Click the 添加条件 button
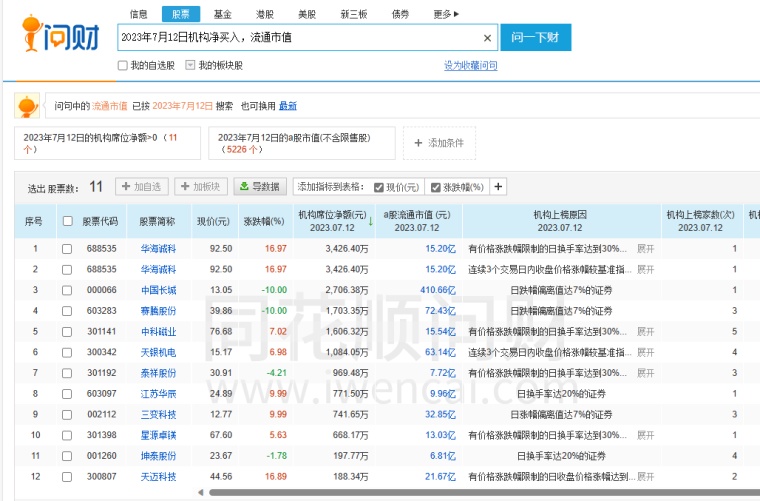Image resolution: width=760 pixels, height=501 pixels. (x=440, y=143)
